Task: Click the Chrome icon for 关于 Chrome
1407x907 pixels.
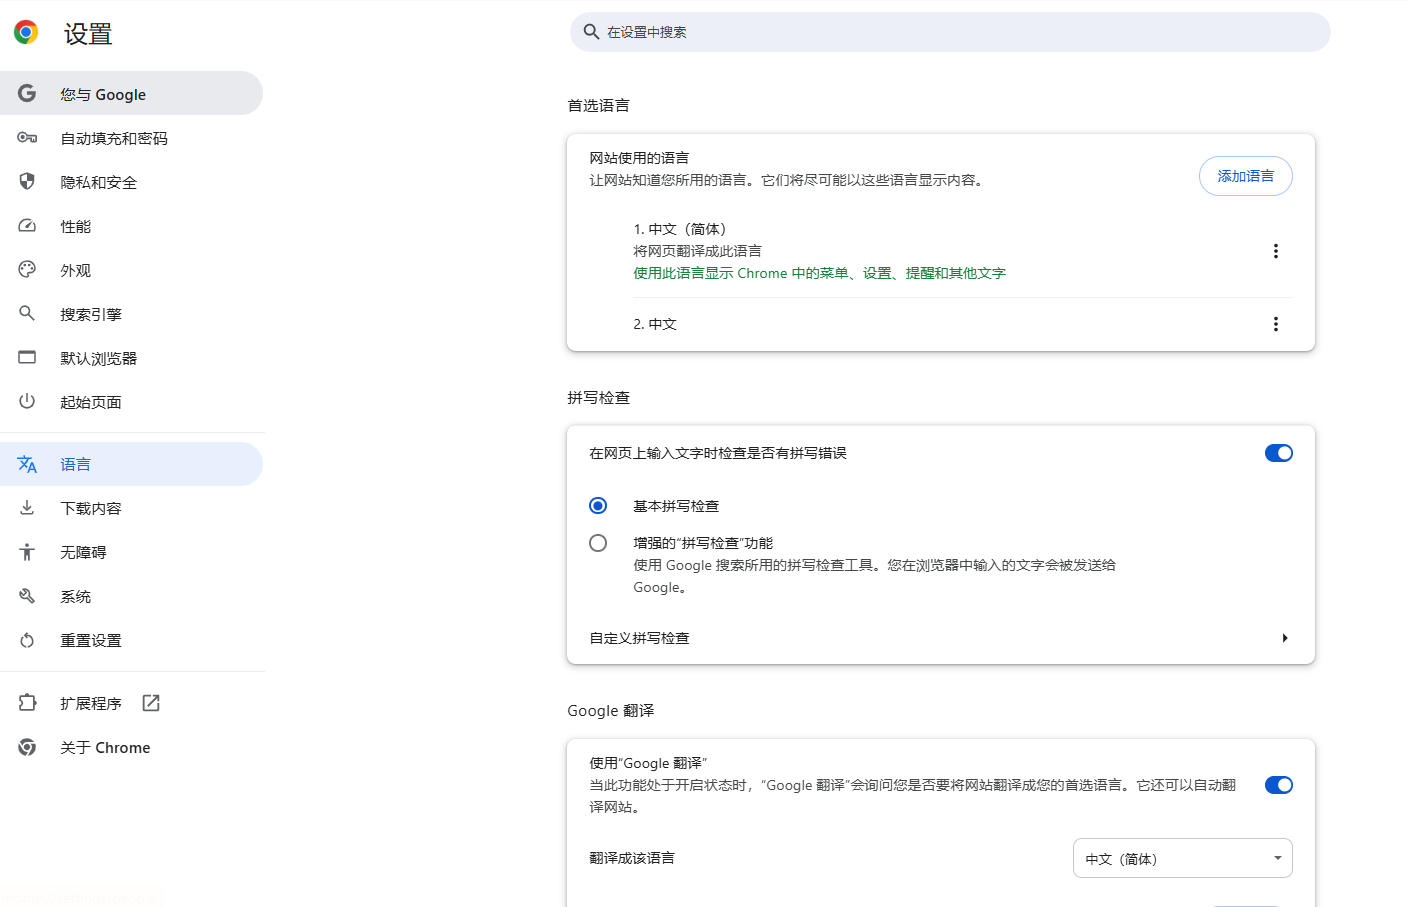Action: coord(27,747)
